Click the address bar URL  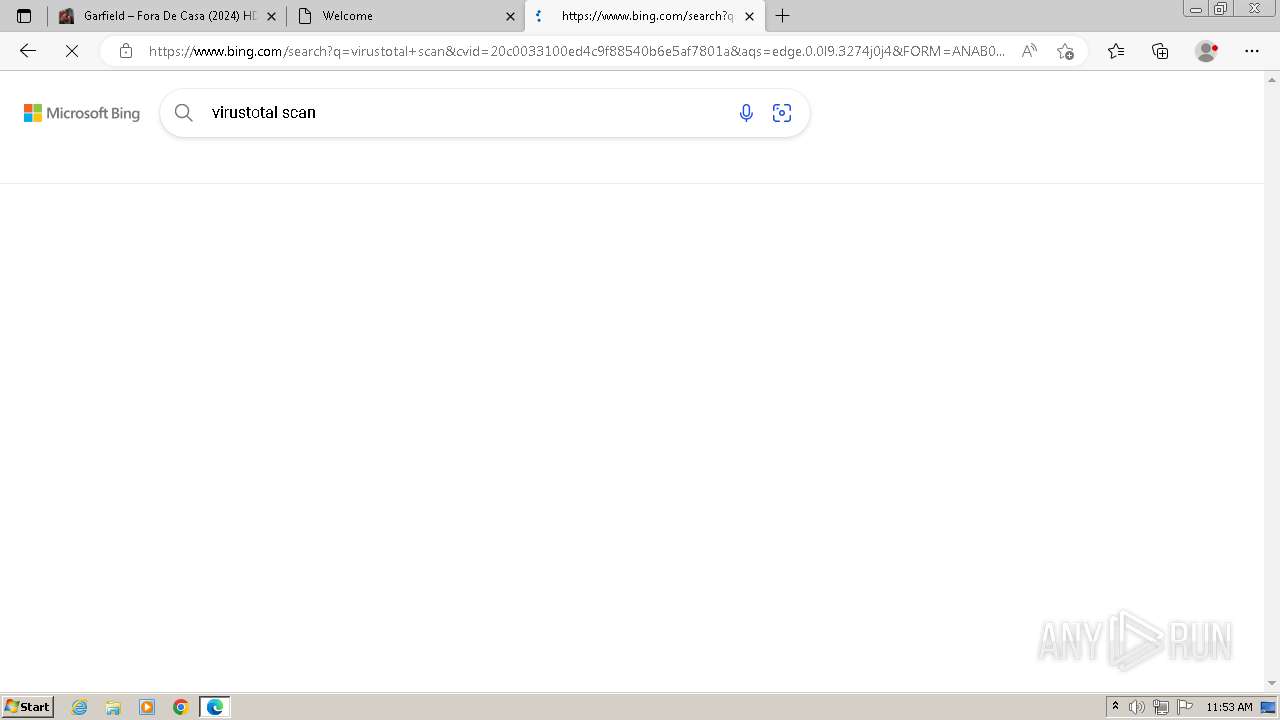click(576, 51)
